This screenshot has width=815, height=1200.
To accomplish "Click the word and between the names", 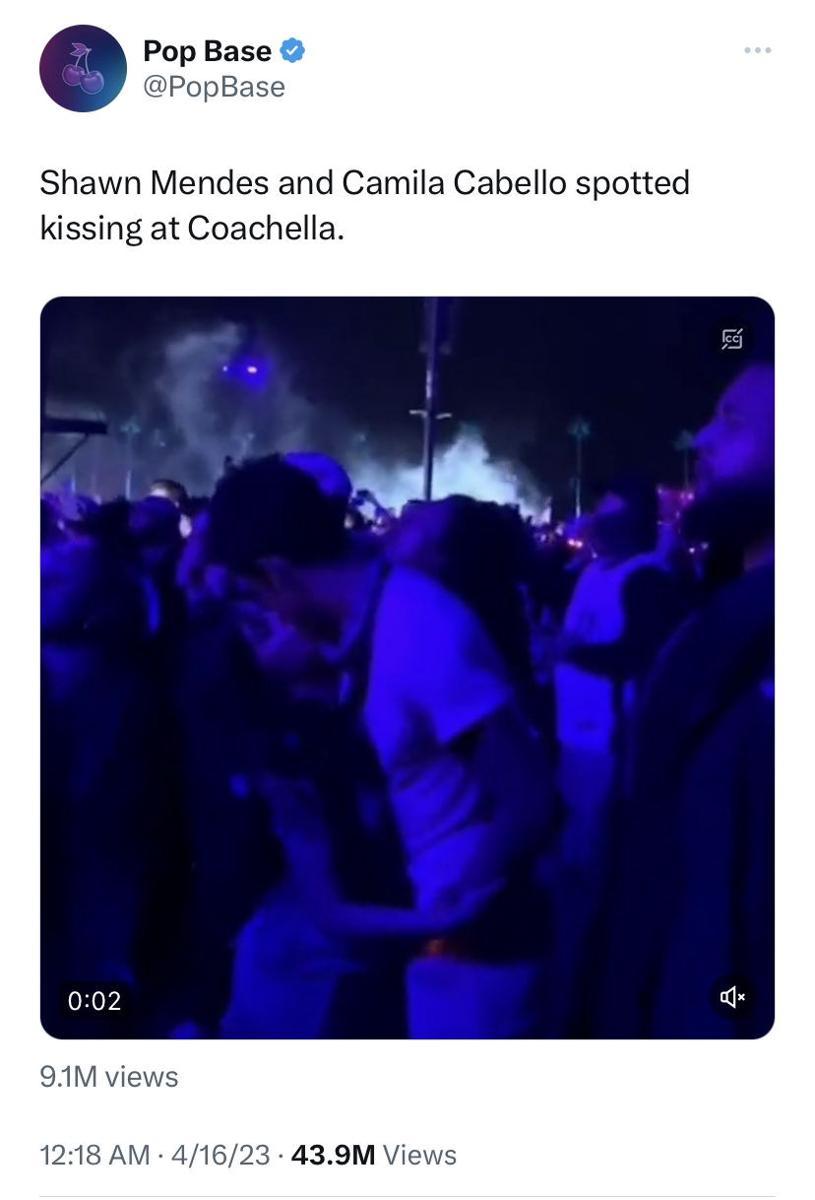I will point(305,183).
